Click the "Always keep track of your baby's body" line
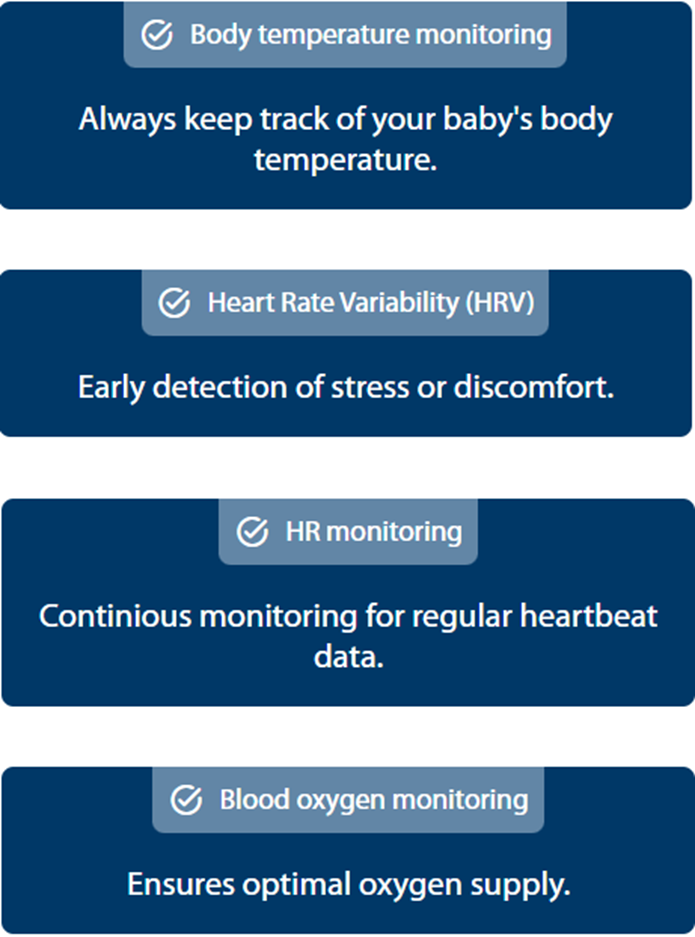The image size is (695, 937). tap(346, 120)
